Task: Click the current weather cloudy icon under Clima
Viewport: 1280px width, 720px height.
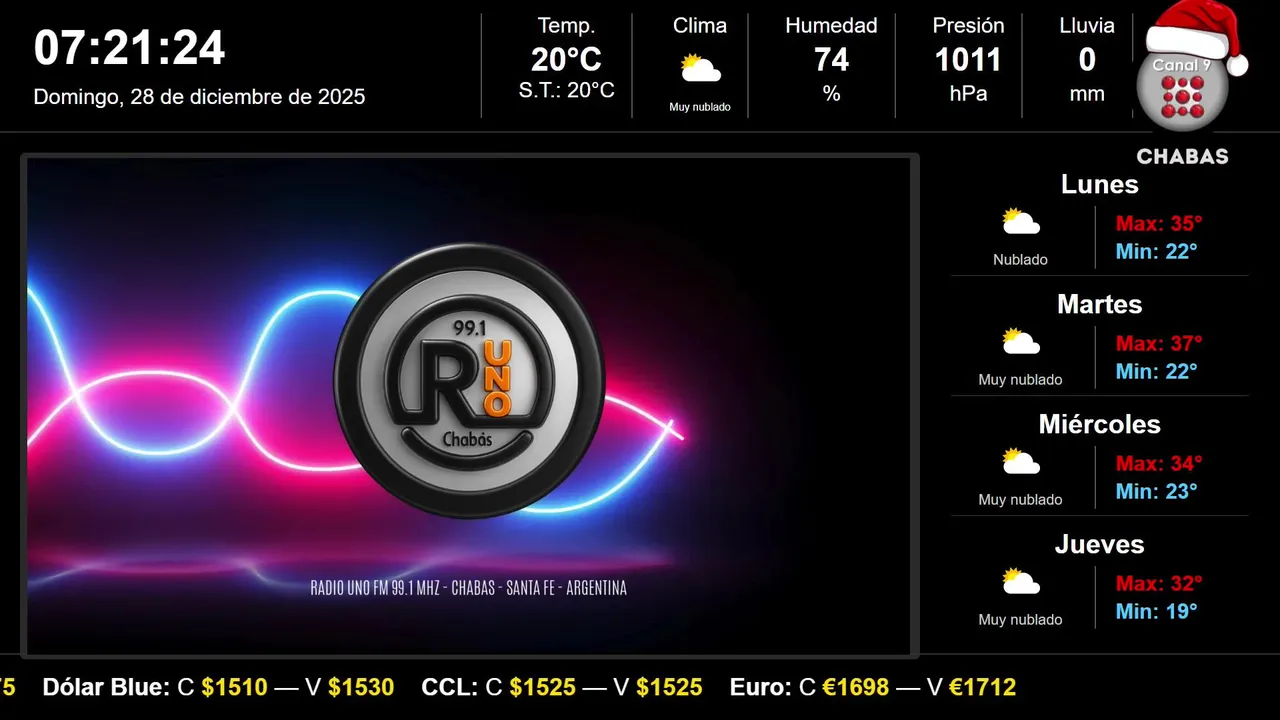Action: click(x=700, y=69)
